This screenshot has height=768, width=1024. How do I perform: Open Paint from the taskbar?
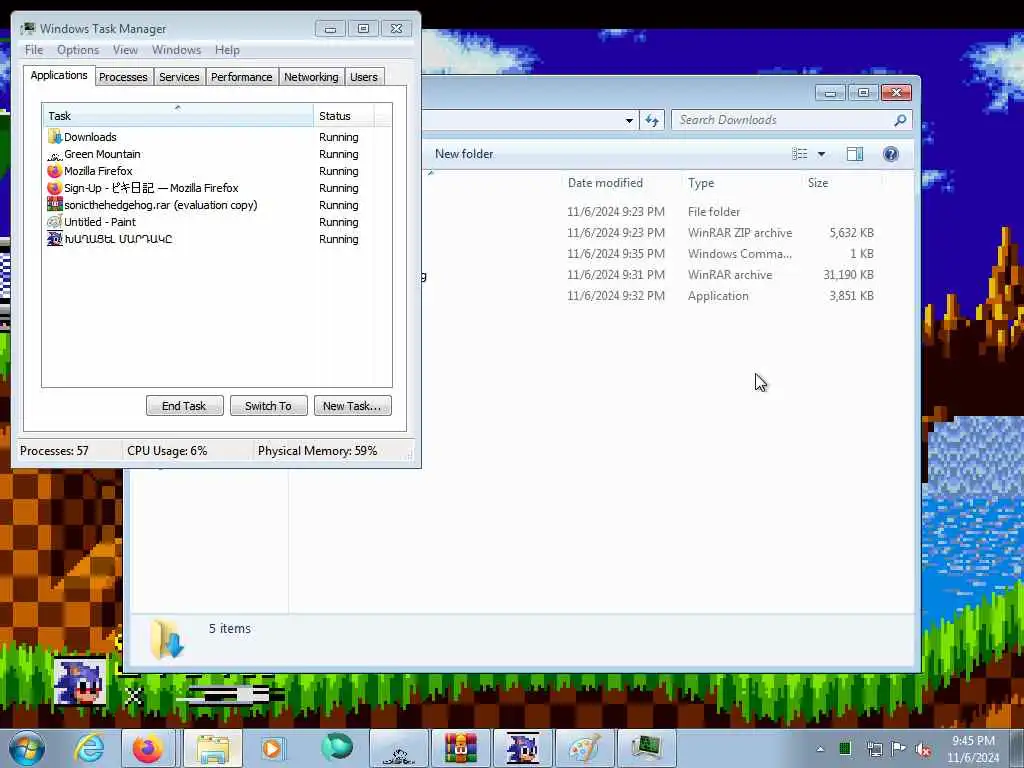[585, 748]
